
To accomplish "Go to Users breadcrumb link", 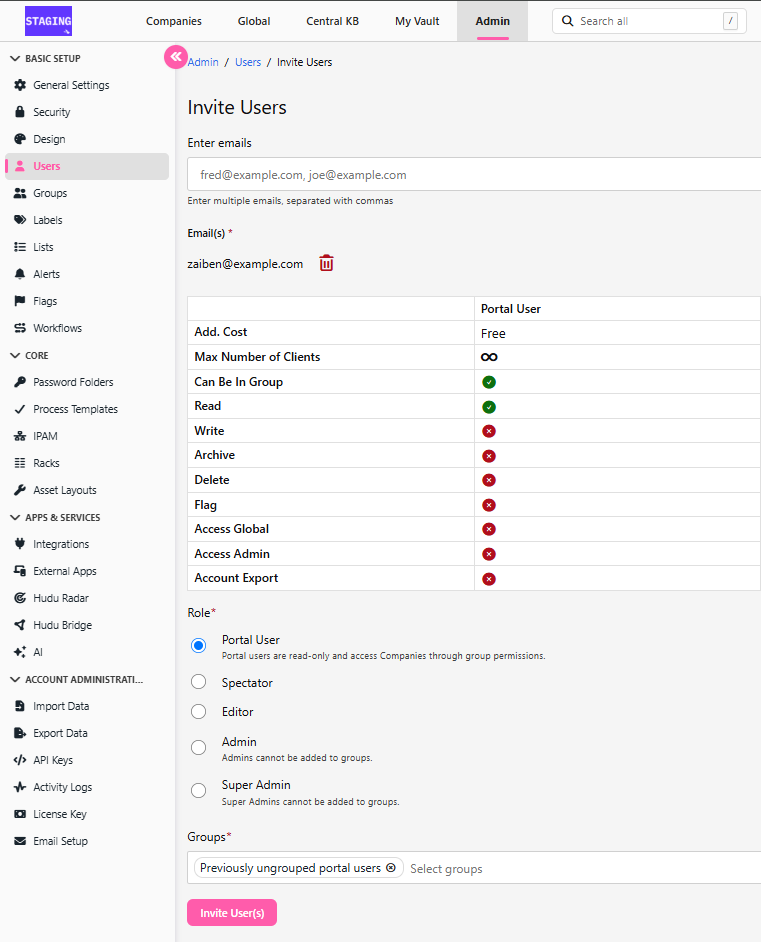I will pos(248,62).
